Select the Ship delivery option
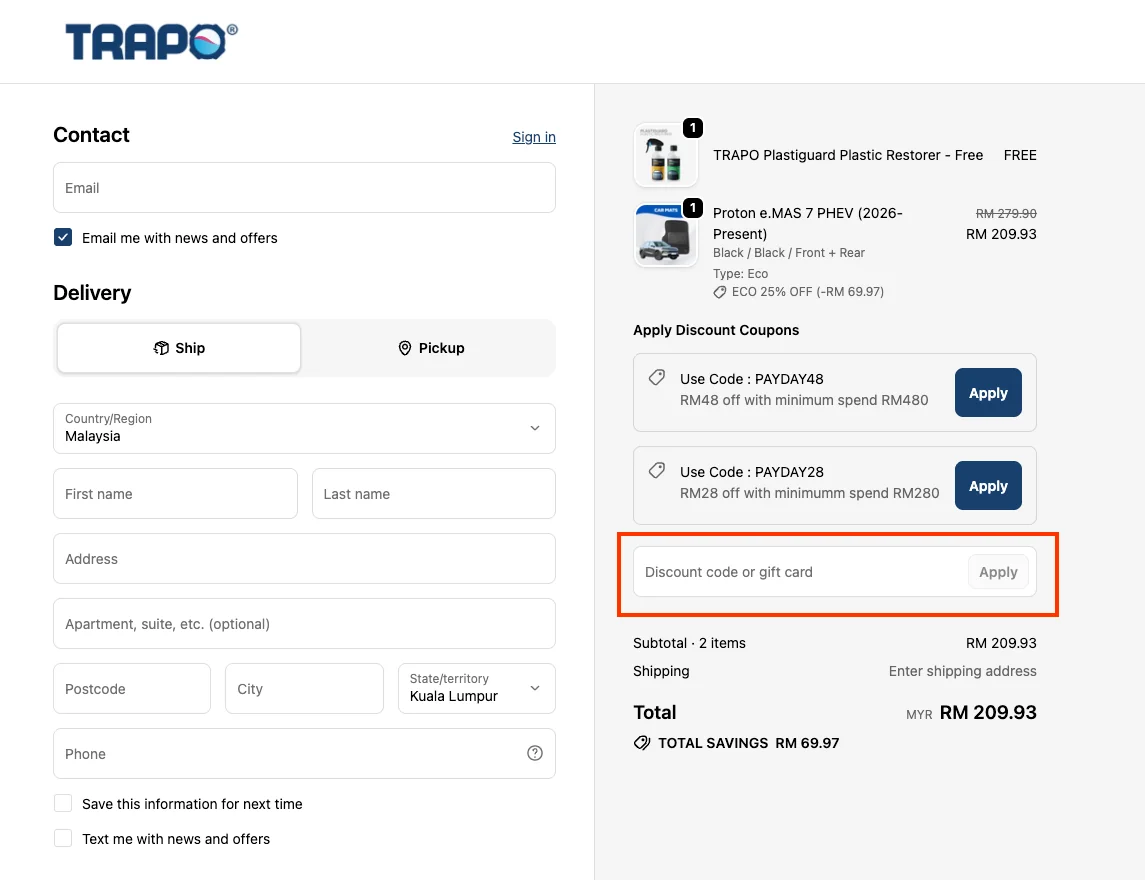1145x880 pixels. pos(179,348)
